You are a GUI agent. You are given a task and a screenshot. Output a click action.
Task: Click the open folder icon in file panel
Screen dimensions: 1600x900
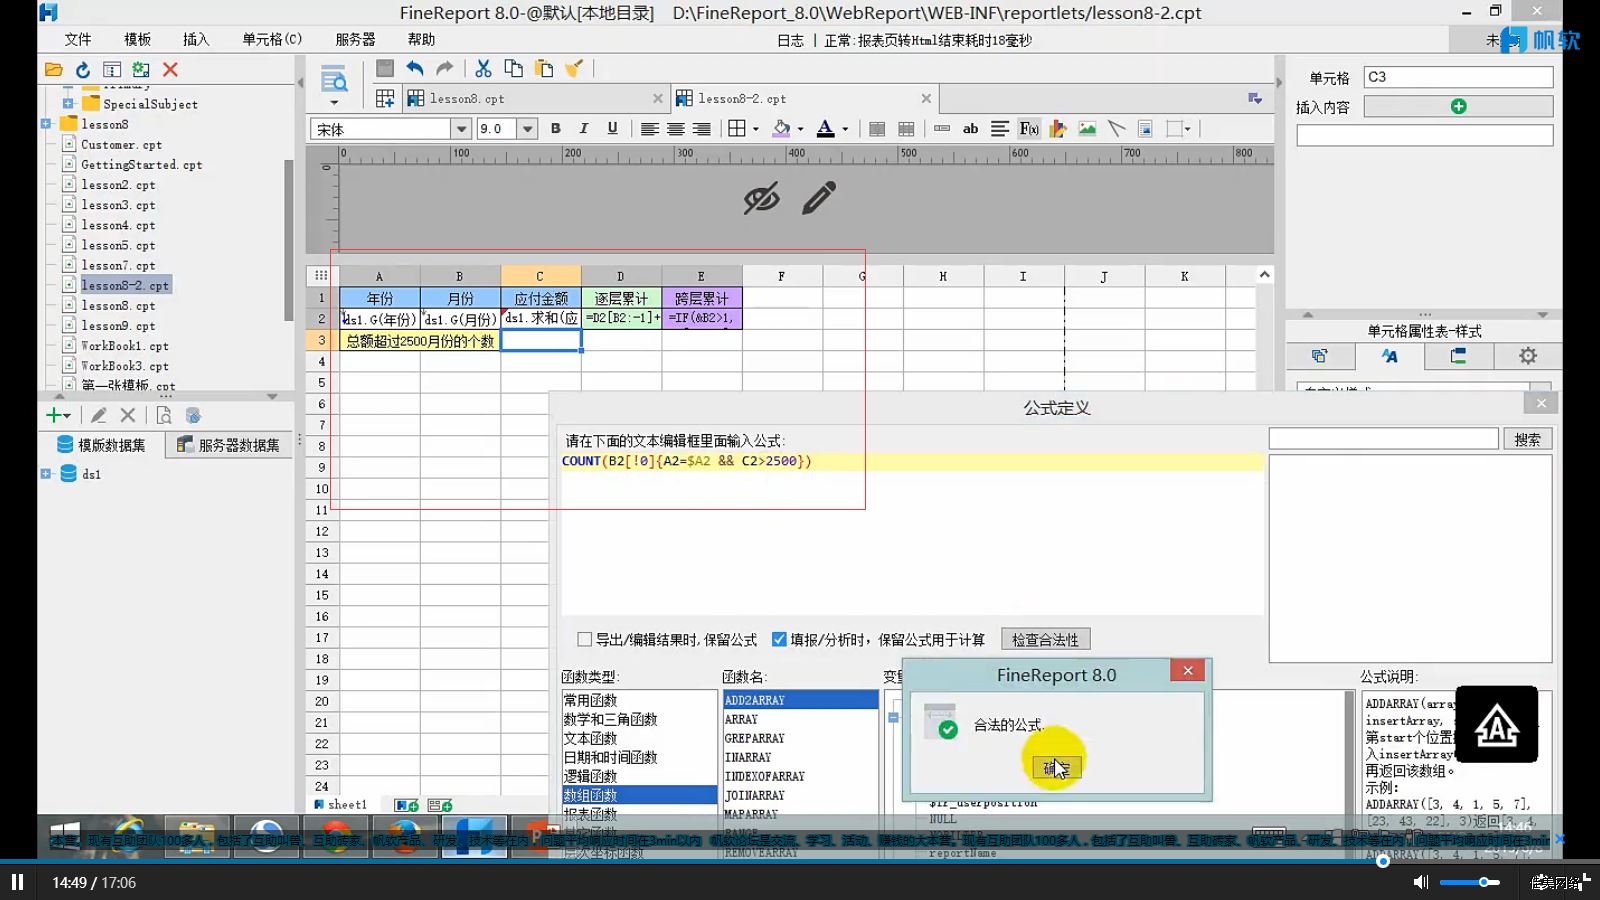tap(54, 69)
